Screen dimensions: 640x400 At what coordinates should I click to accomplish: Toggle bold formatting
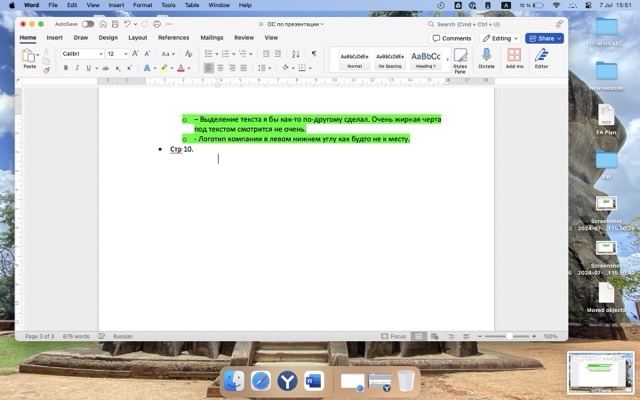point(66,68)
